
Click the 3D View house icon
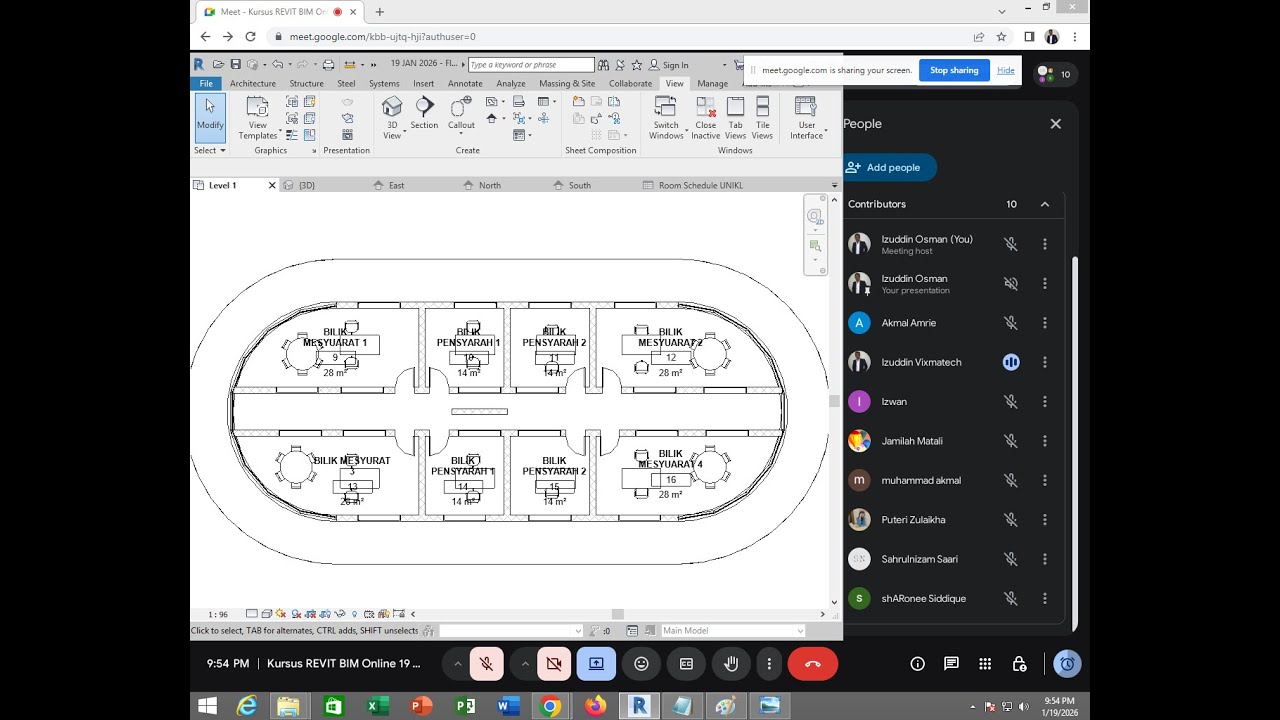392,107
